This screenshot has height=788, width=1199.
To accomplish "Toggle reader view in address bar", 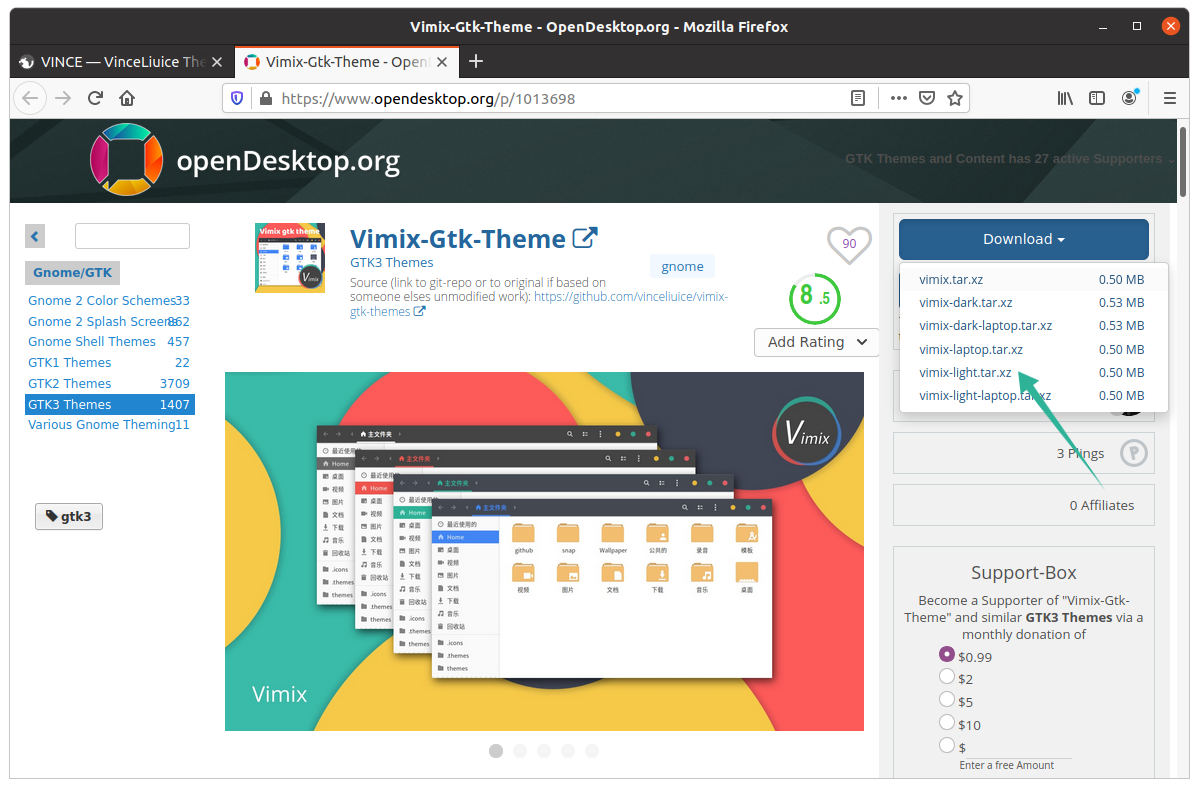I will [858, 99].
